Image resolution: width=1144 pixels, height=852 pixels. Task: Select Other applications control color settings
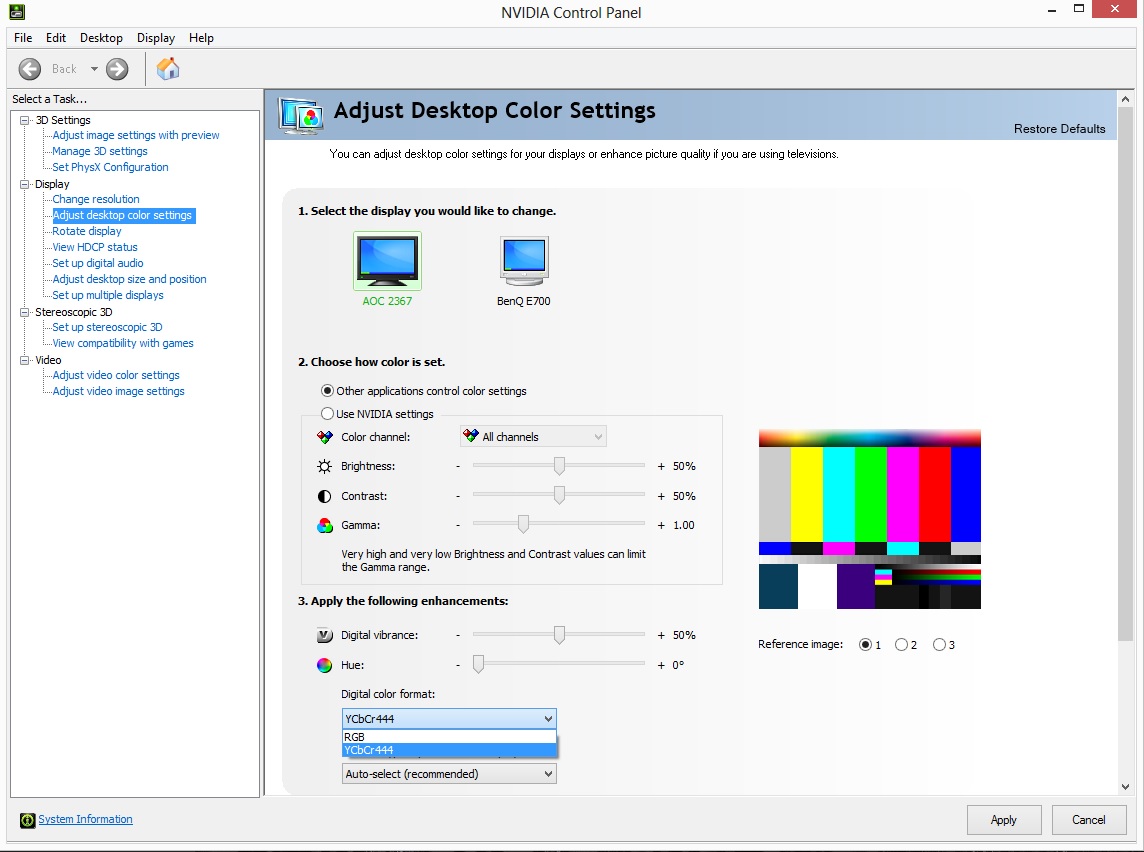(x=327, y=391)
